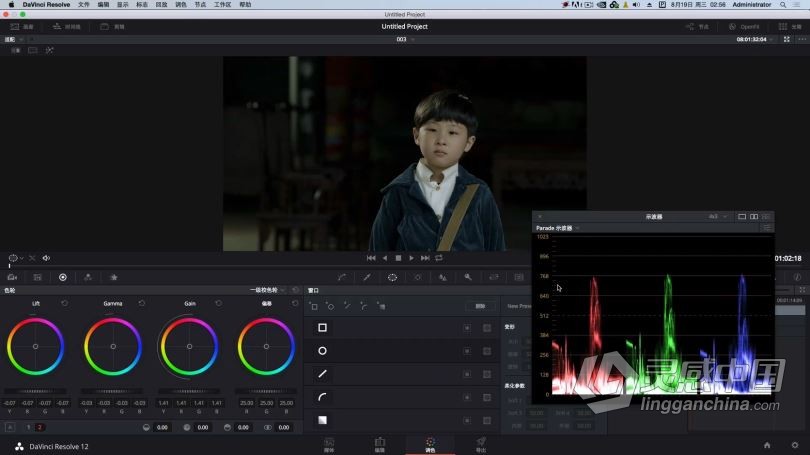
Task: Open the RGB Mixer palette
Action: 88,277
